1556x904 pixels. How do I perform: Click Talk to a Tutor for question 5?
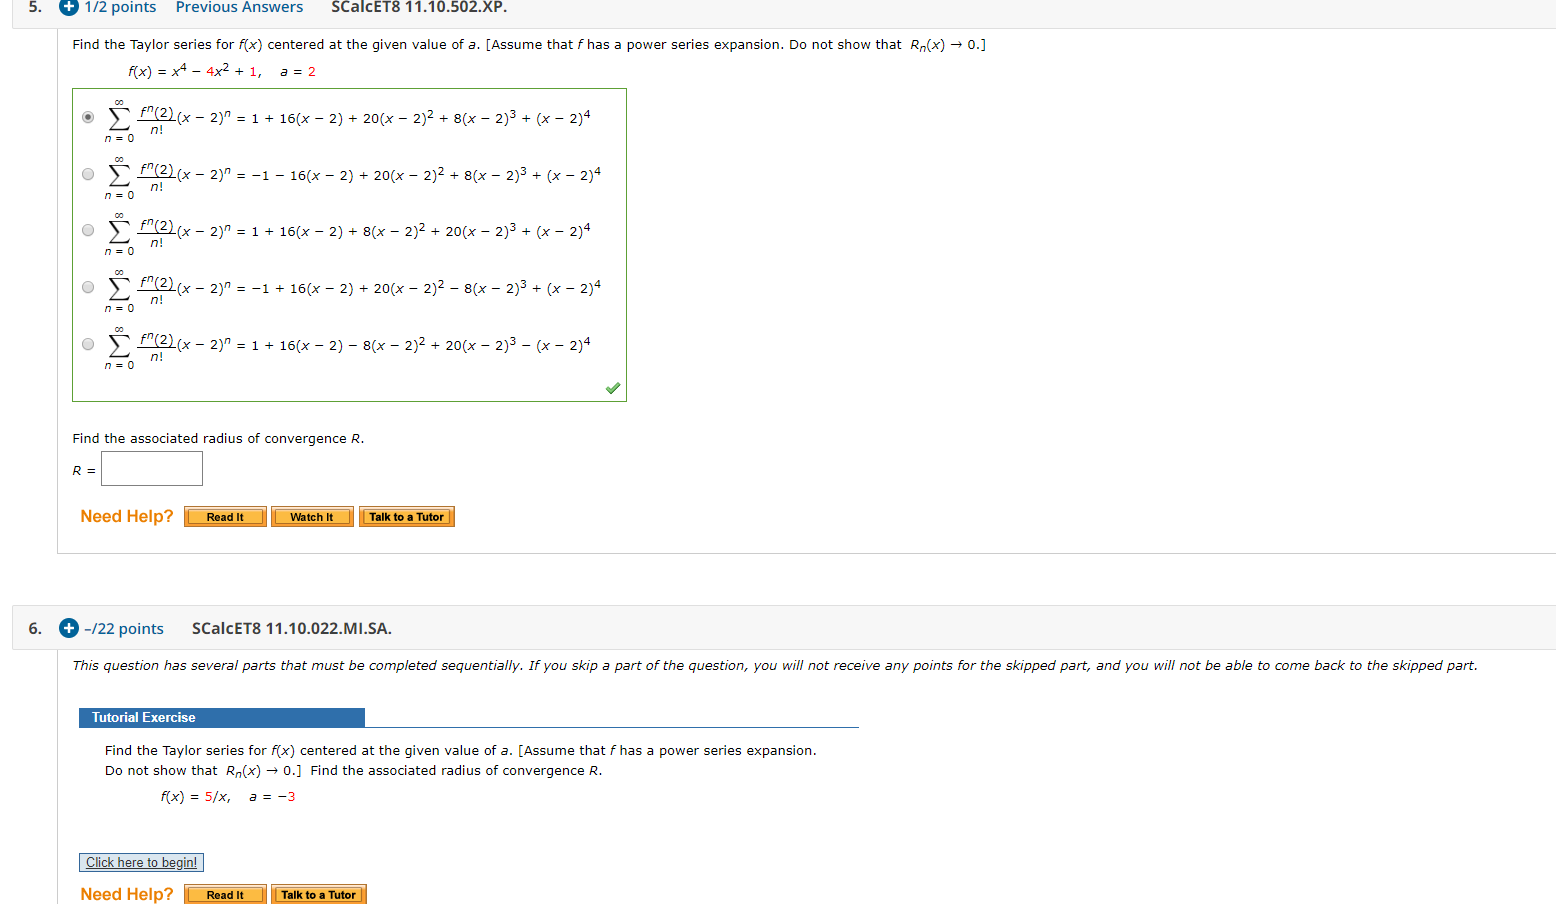tap(406, 516)
